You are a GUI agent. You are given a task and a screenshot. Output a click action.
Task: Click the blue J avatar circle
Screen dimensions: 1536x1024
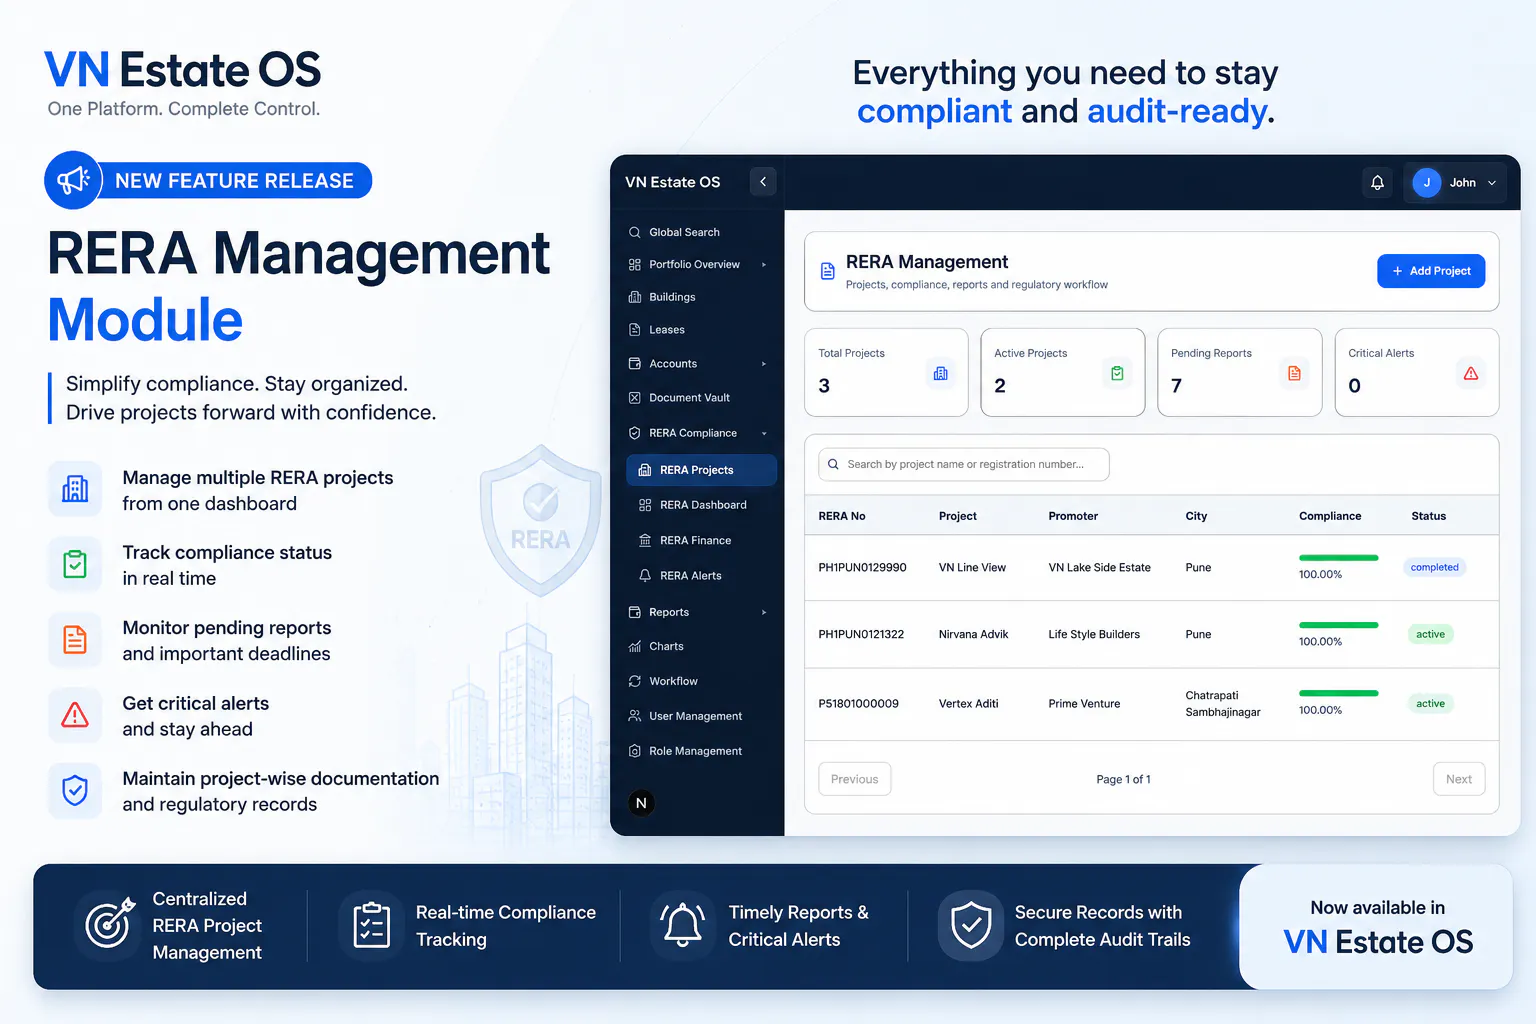click(x=1427, y=183)
